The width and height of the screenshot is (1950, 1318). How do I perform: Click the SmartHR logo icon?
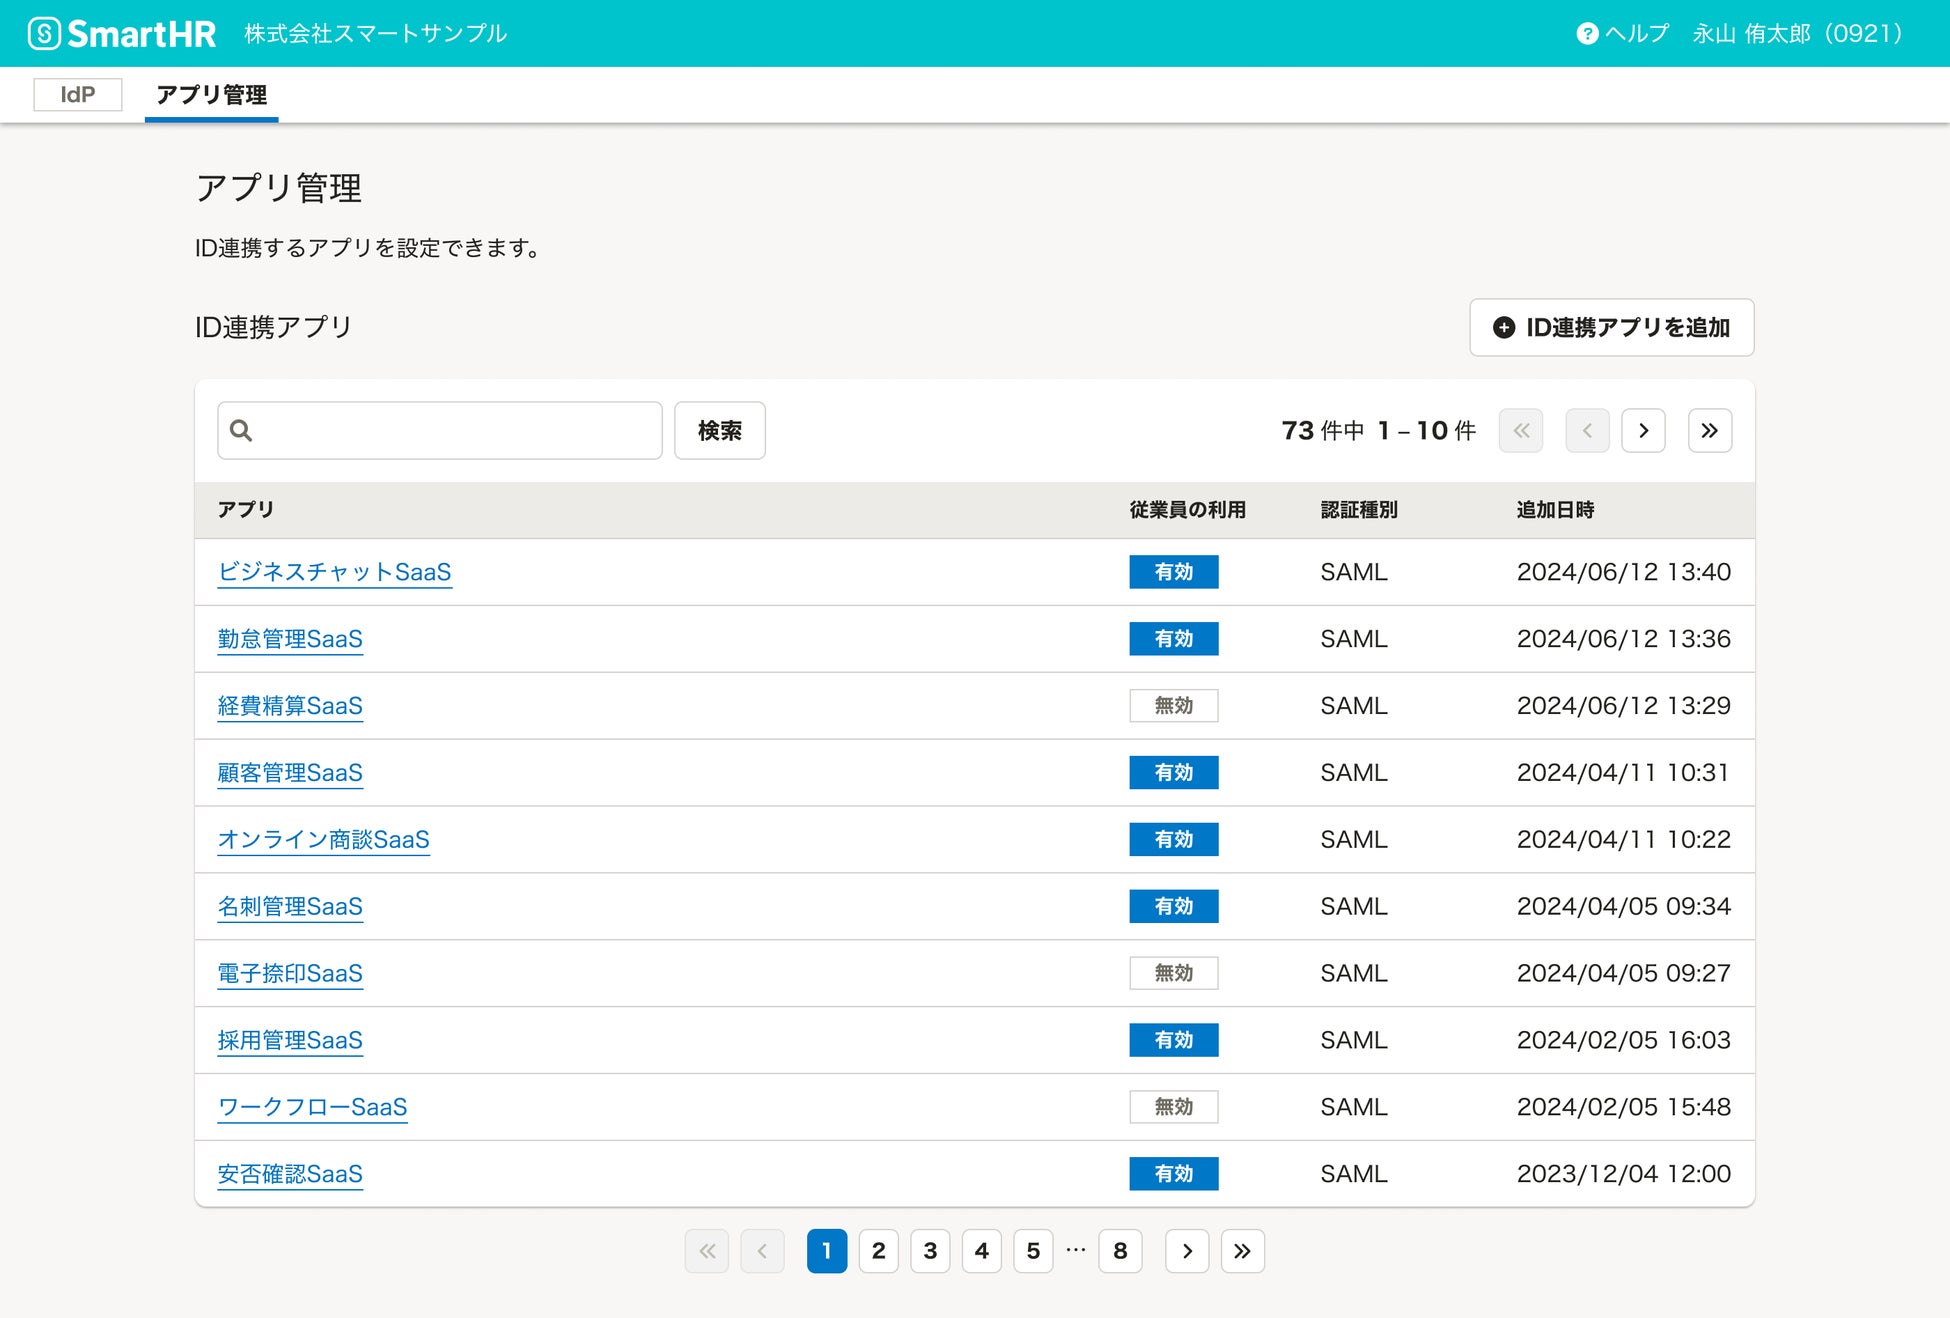(x=44, y=33)
